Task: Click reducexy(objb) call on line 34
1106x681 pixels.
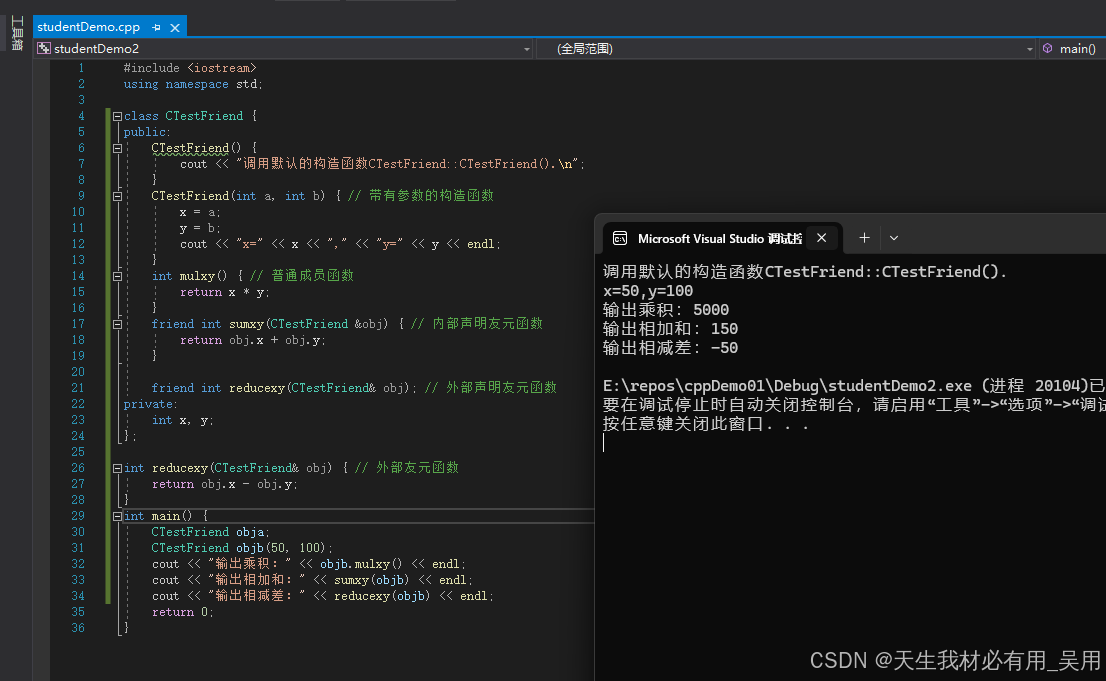Action: click(382, 596)
